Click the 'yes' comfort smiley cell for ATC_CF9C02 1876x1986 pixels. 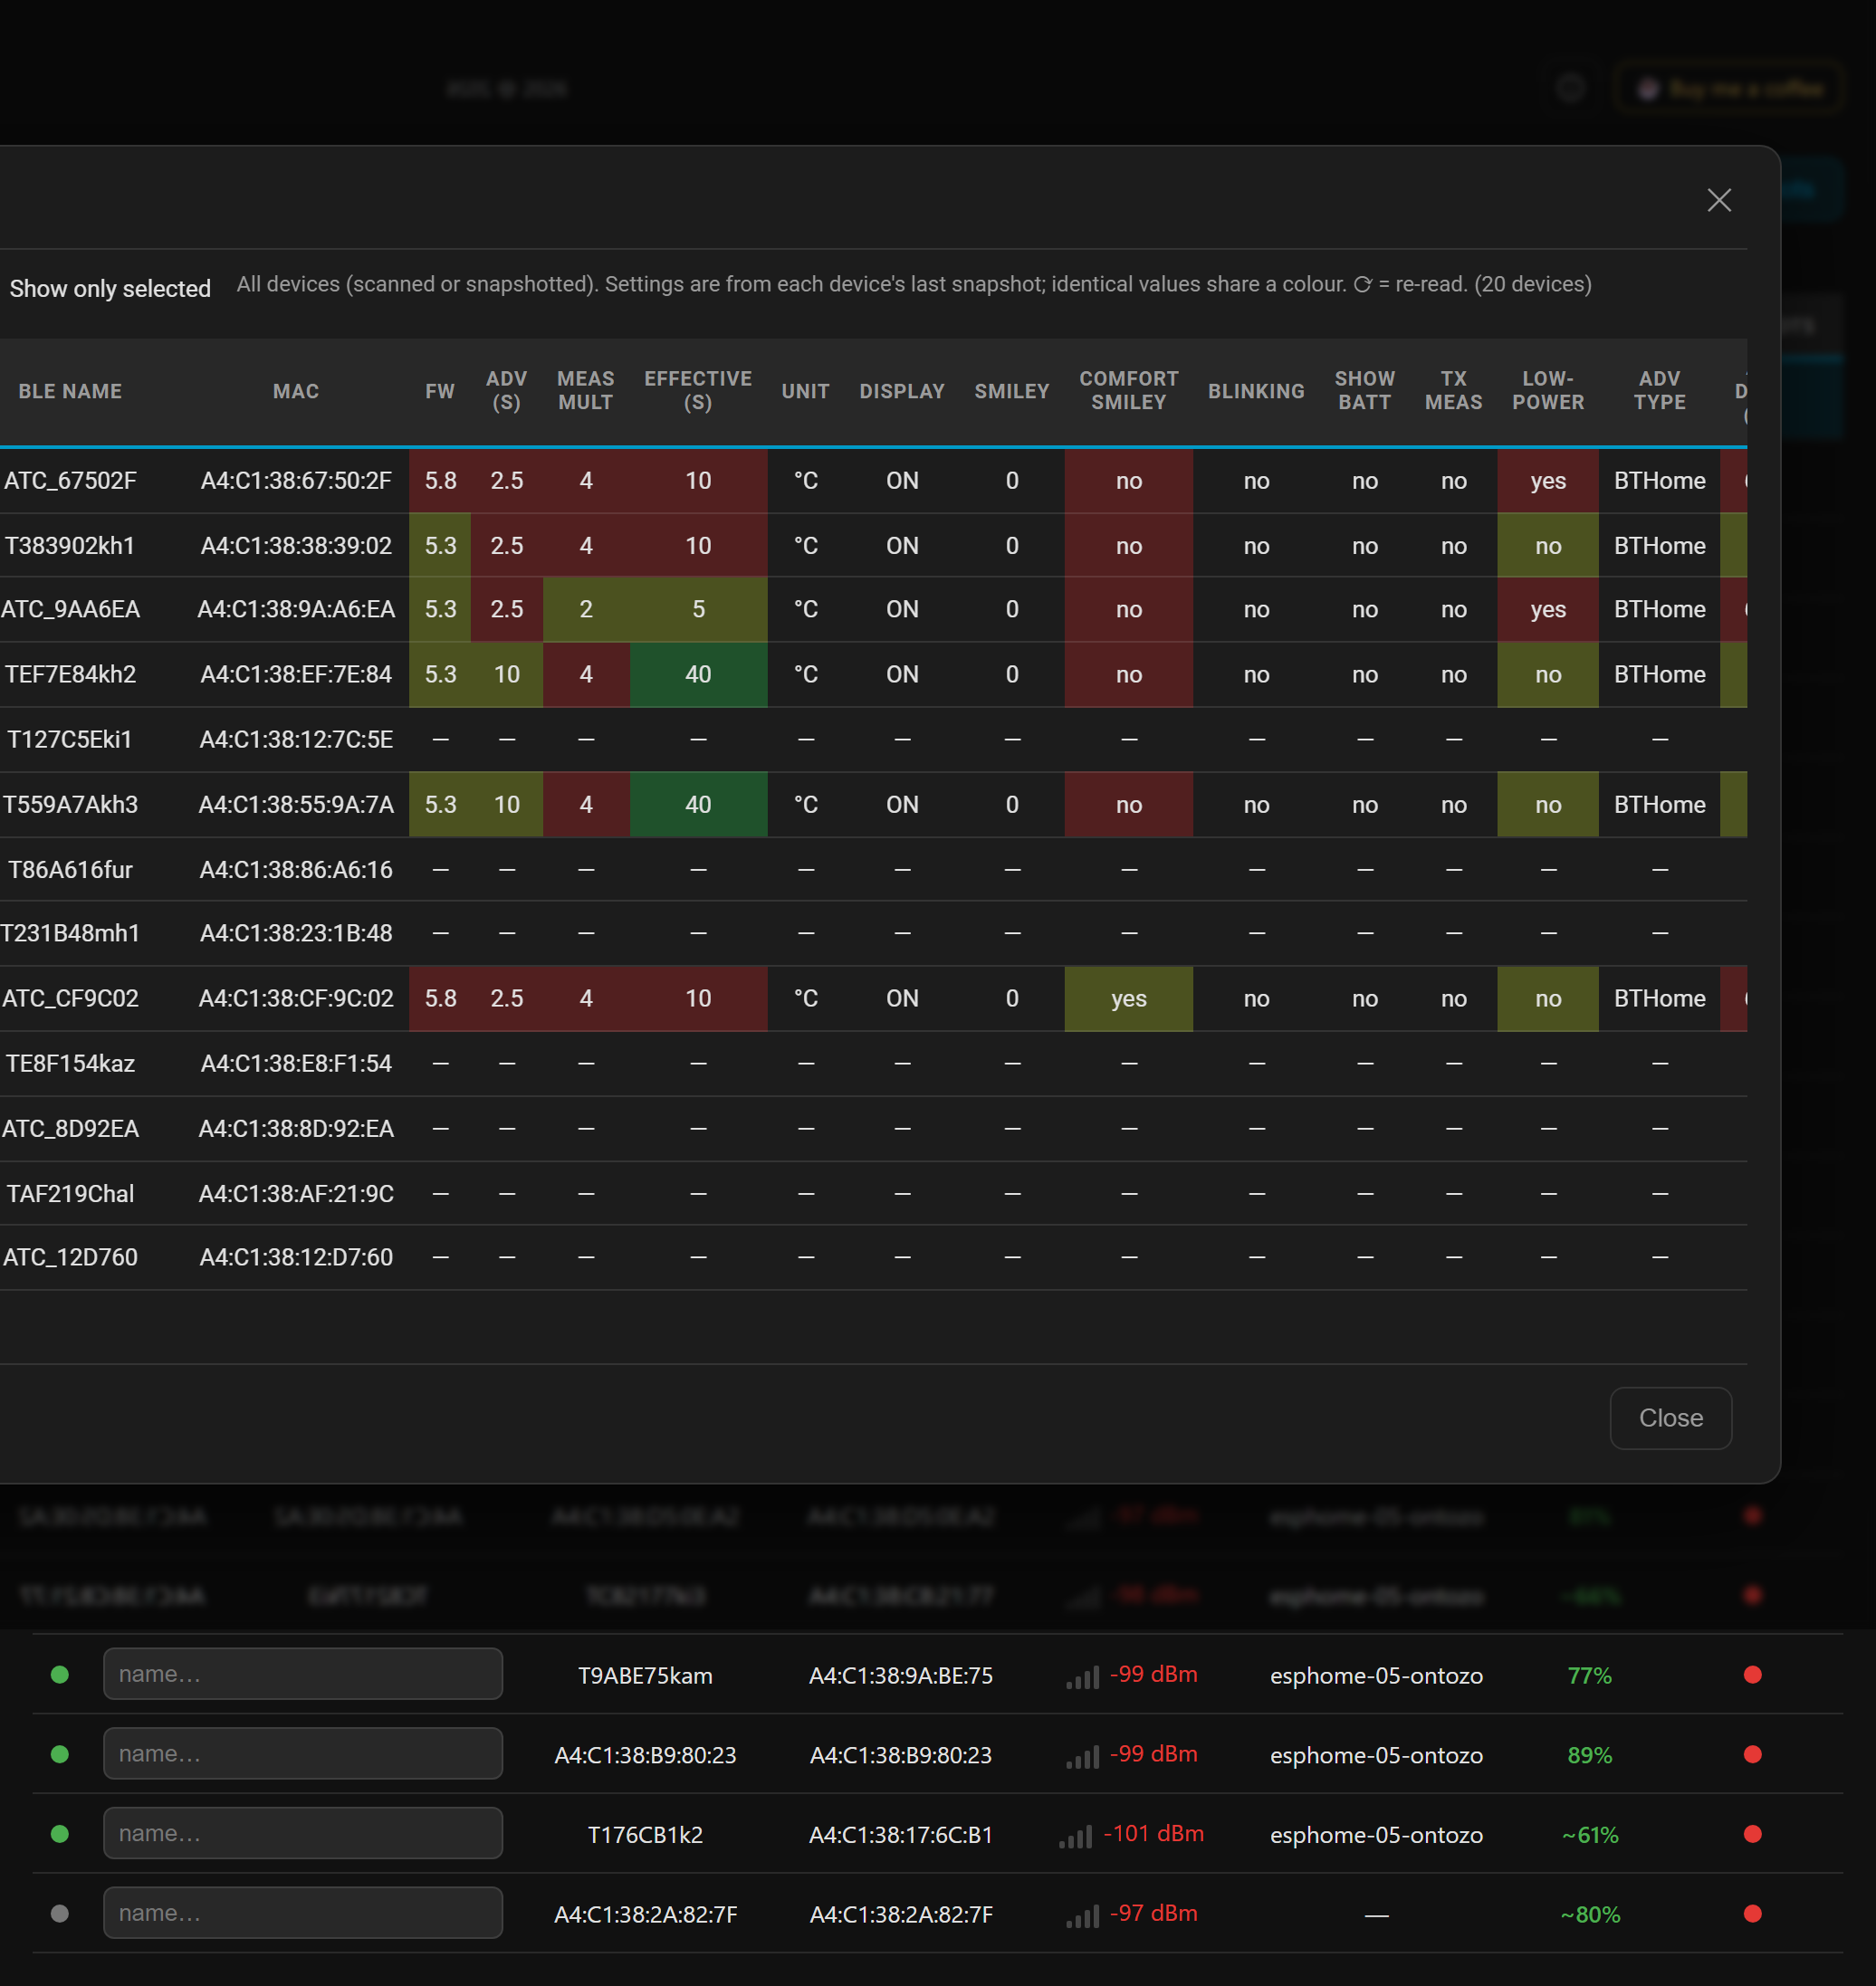click(x=1129, y=998)
